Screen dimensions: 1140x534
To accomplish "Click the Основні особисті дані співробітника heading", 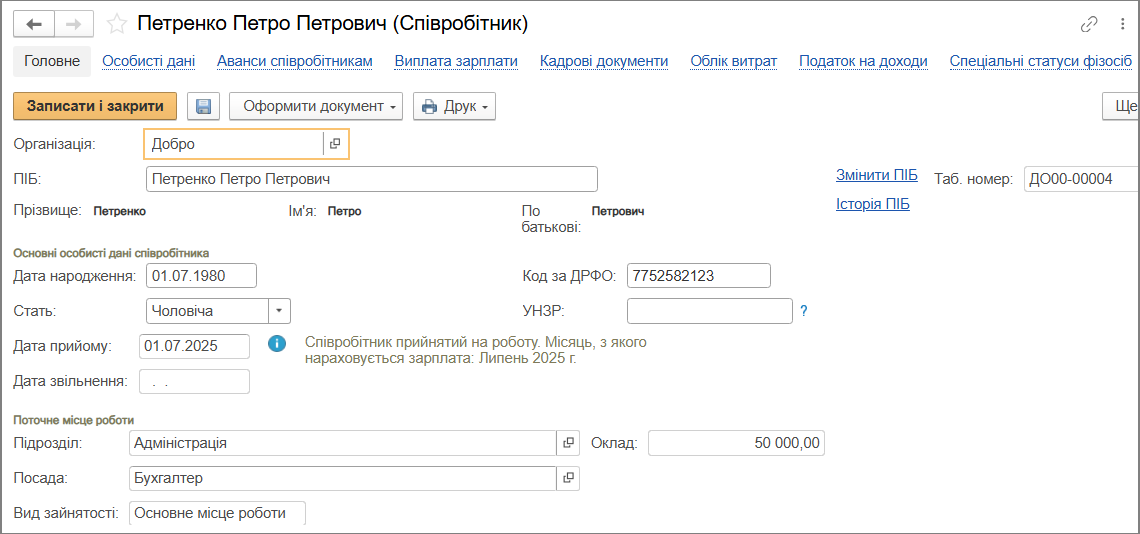I will coord(112,252).
